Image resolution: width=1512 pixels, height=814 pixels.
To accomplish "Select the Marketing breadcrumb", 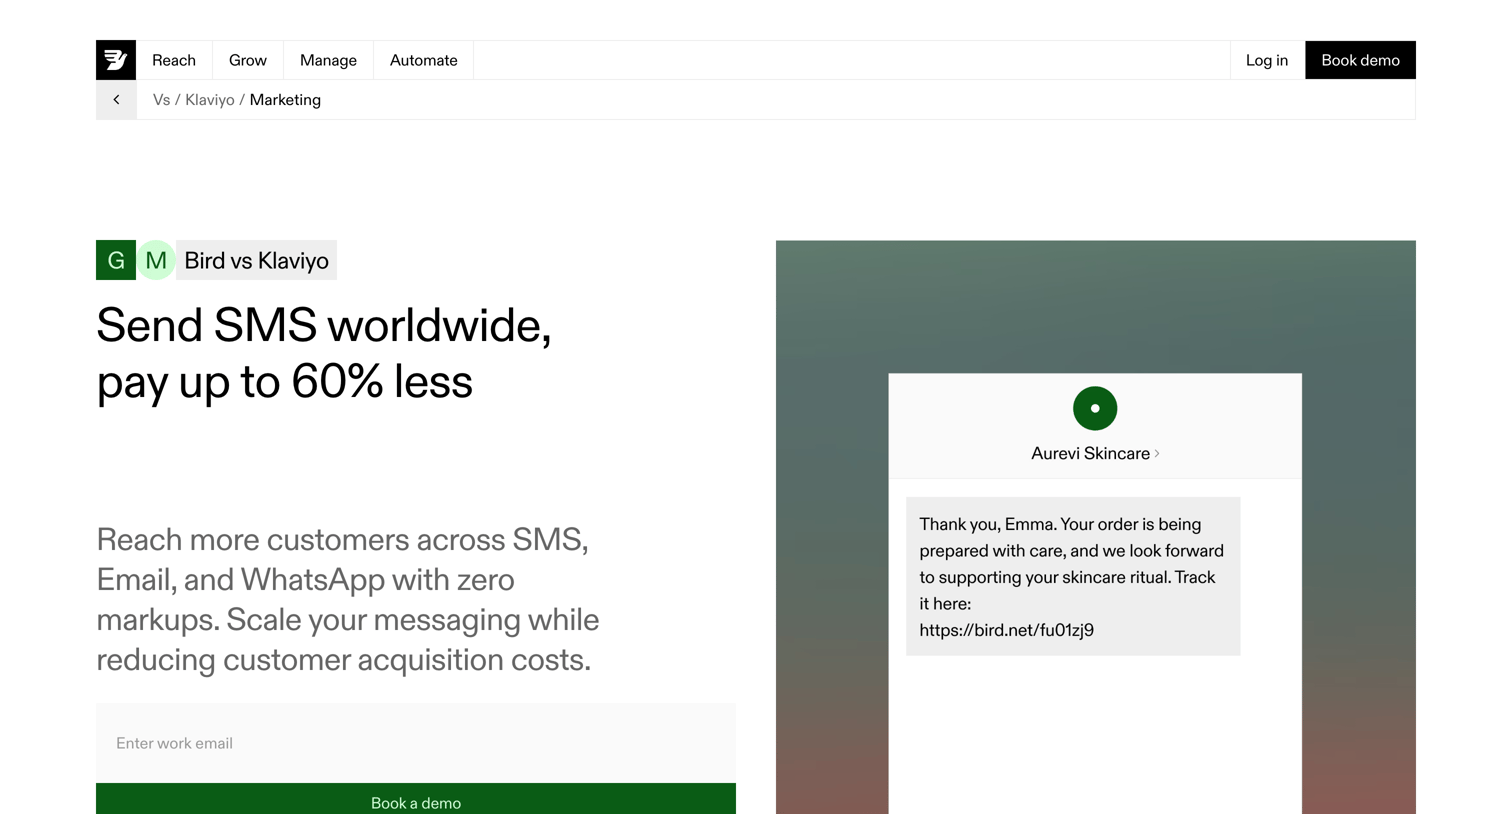I will tap(285, 100).
